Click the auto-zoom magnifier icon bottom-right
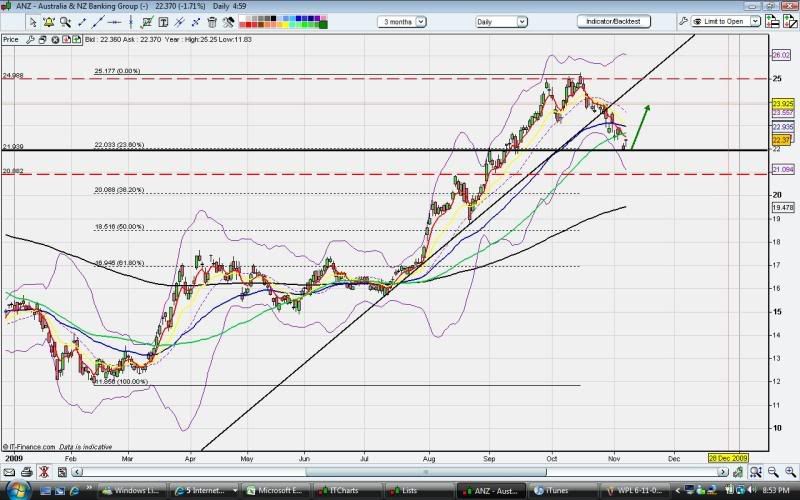Viewport: 800px width, 500px height. (x=756, y=472)
